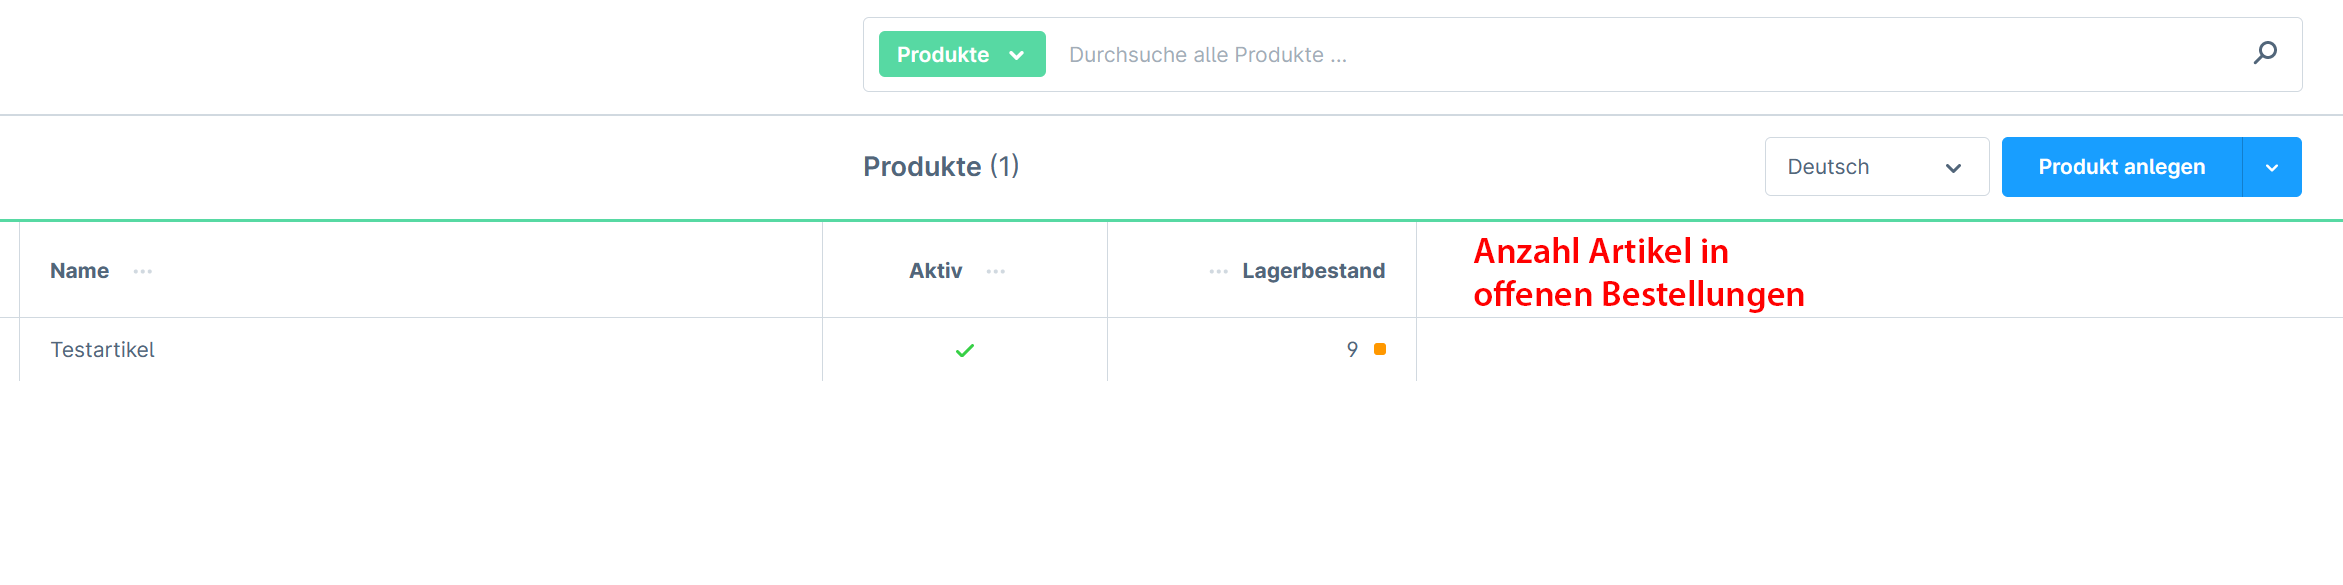Click the green active checkmark for Testartikel
The width and height of the screenshot is (2343, 585).
pyautogui.click(x=965, y=350)
